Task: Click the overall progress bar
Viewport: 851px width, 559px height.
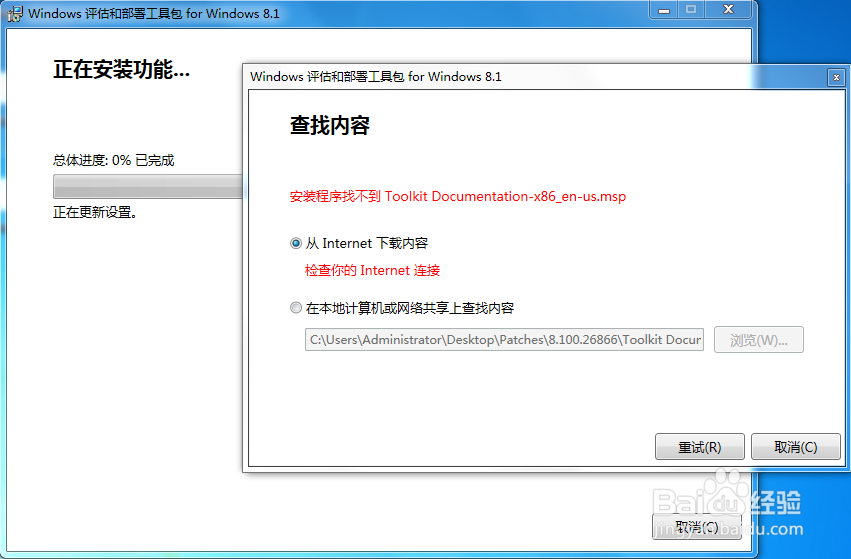Action: click(148, 186)
